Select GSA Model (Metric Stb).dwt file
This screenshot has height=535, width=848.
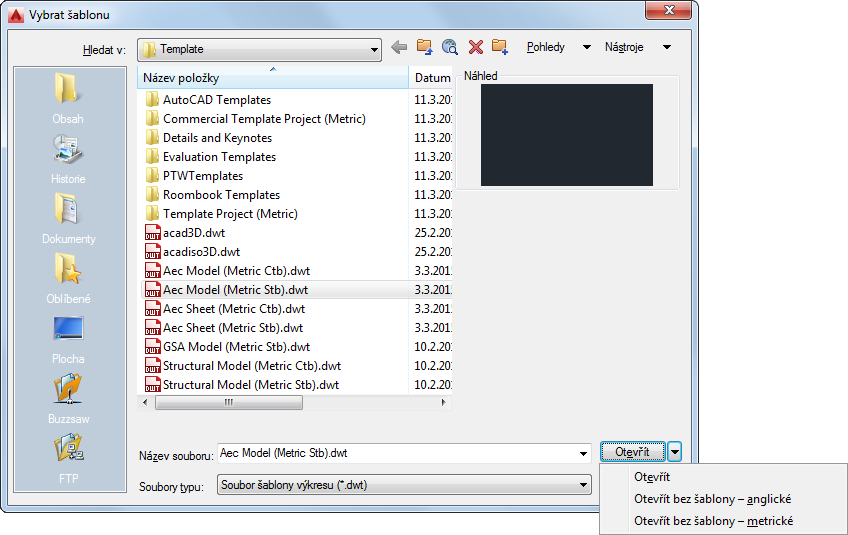[228, 346]
